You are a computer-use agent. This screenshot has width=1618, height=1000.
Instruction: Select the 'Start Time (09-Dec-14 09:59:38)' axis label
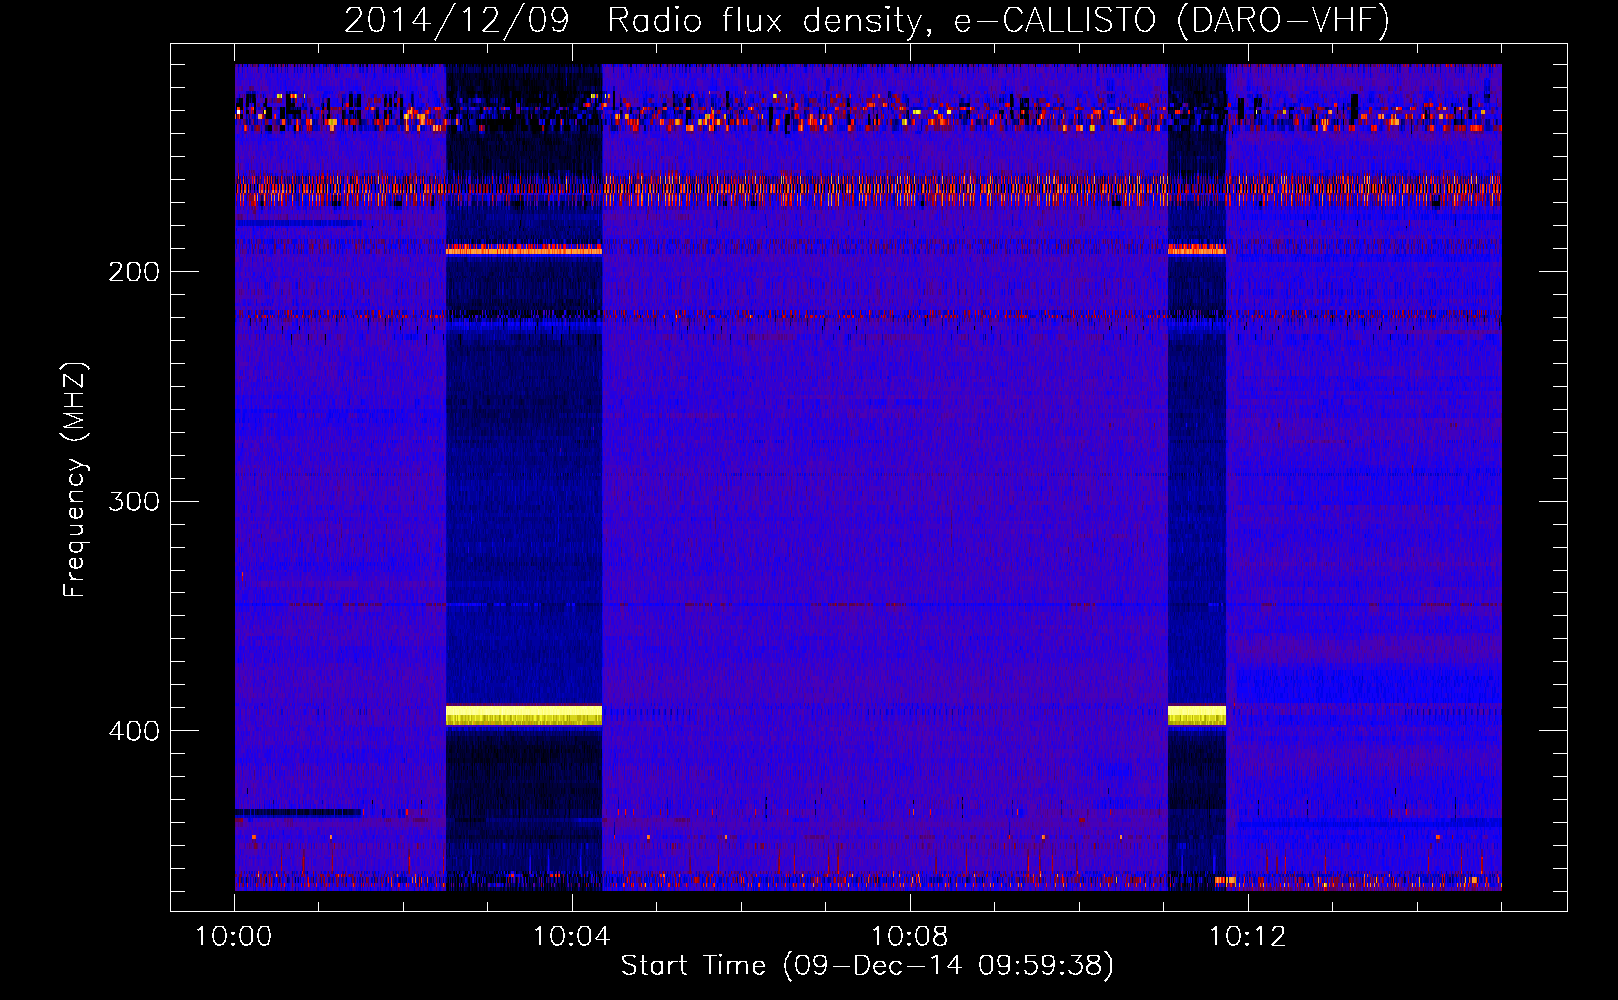(x=867, y=966)
